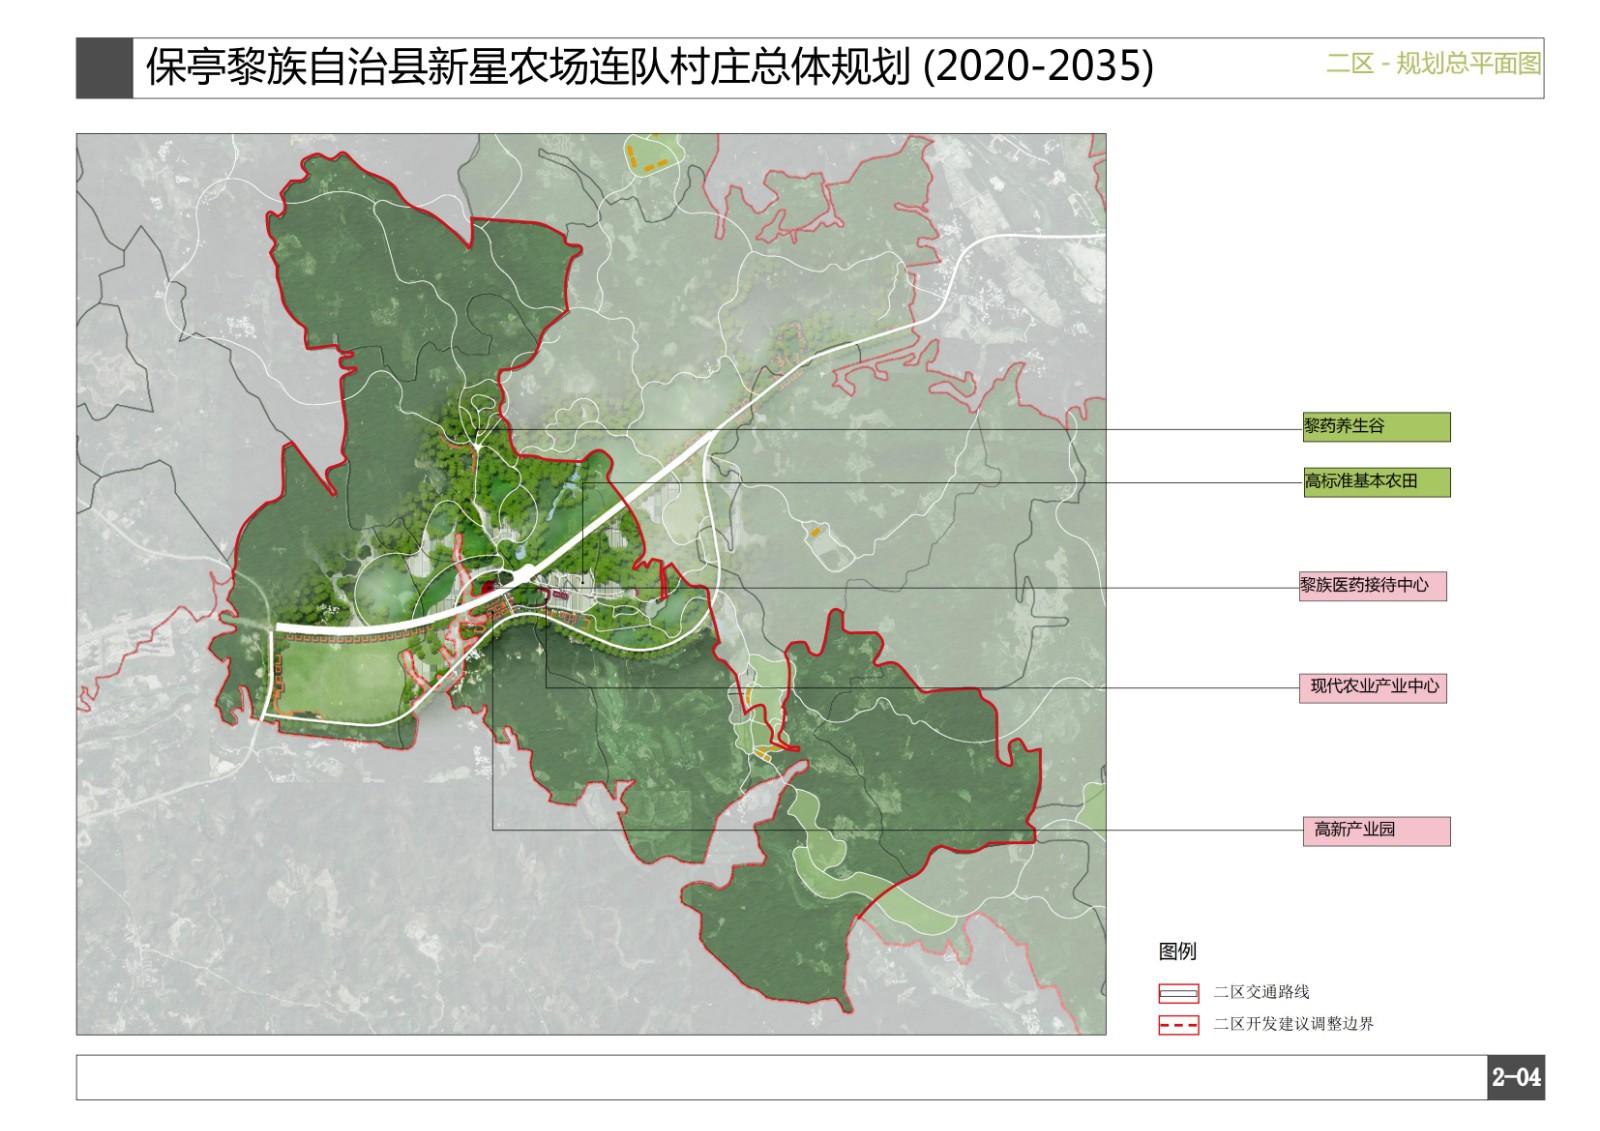The height and width of the screenshot is (1131, 1600).
Task: Click the roundabout at the map's road junction
Action: tap(522, 575)
